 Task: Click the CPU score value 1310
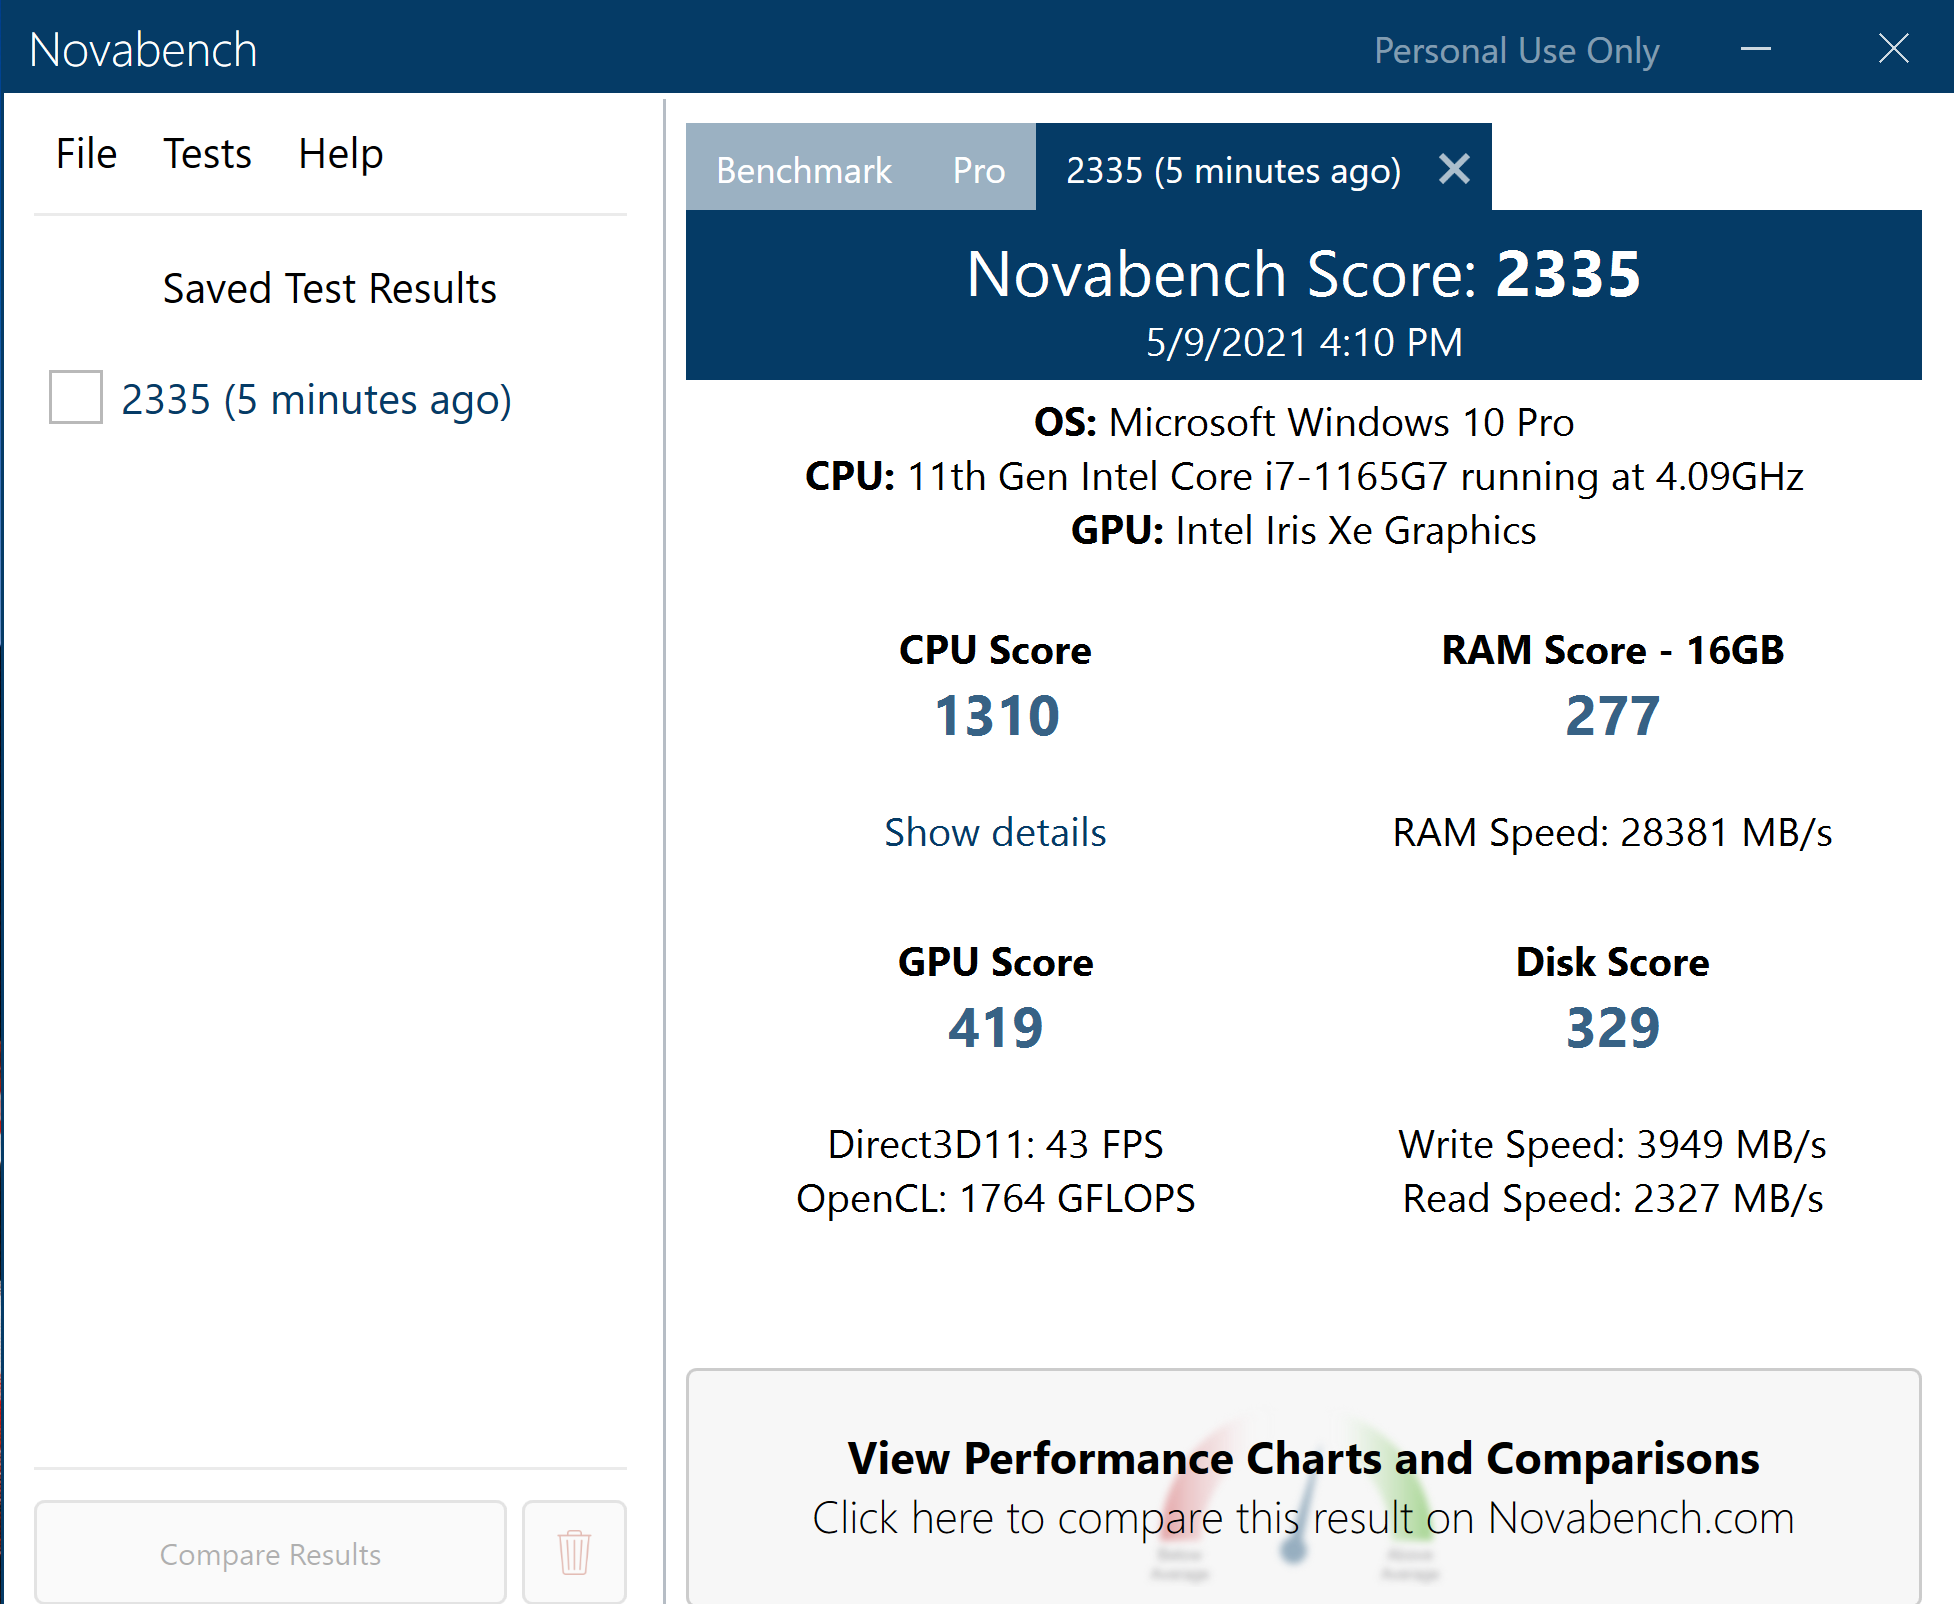point(996,715)
